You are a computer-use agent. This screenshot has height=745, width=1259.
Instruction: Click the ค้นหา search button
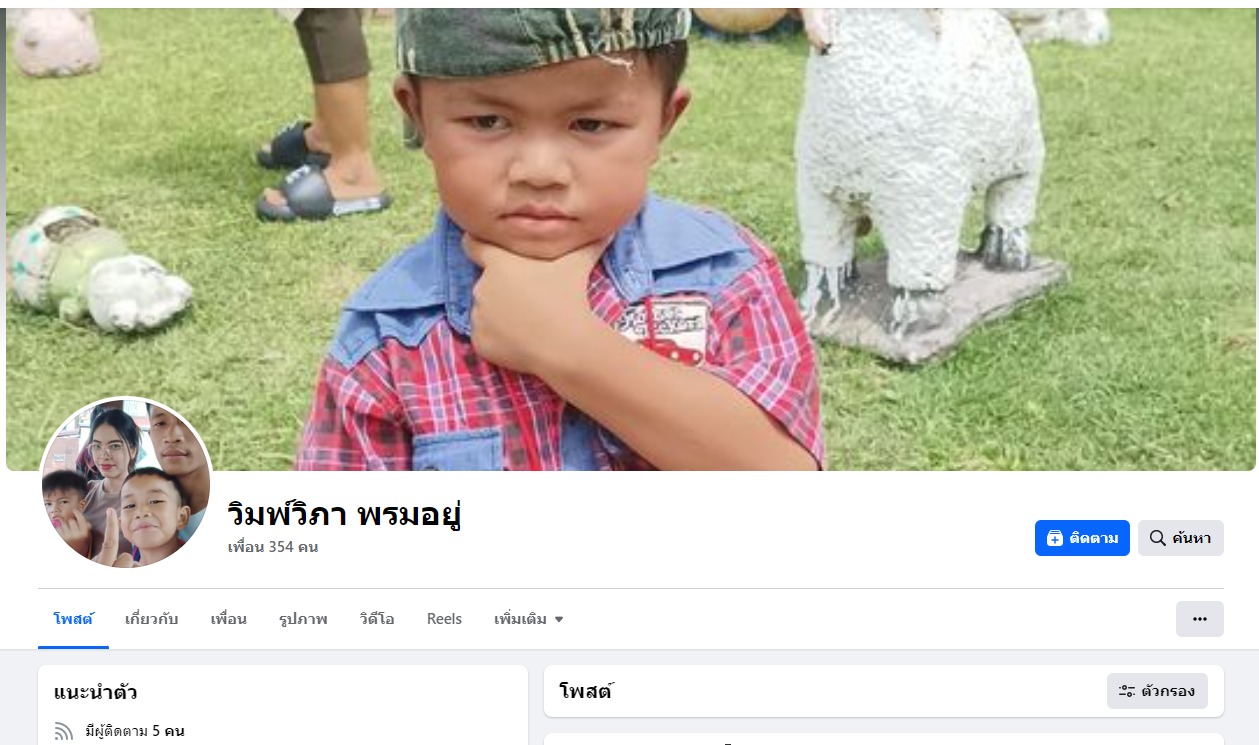pos(1181,538)
